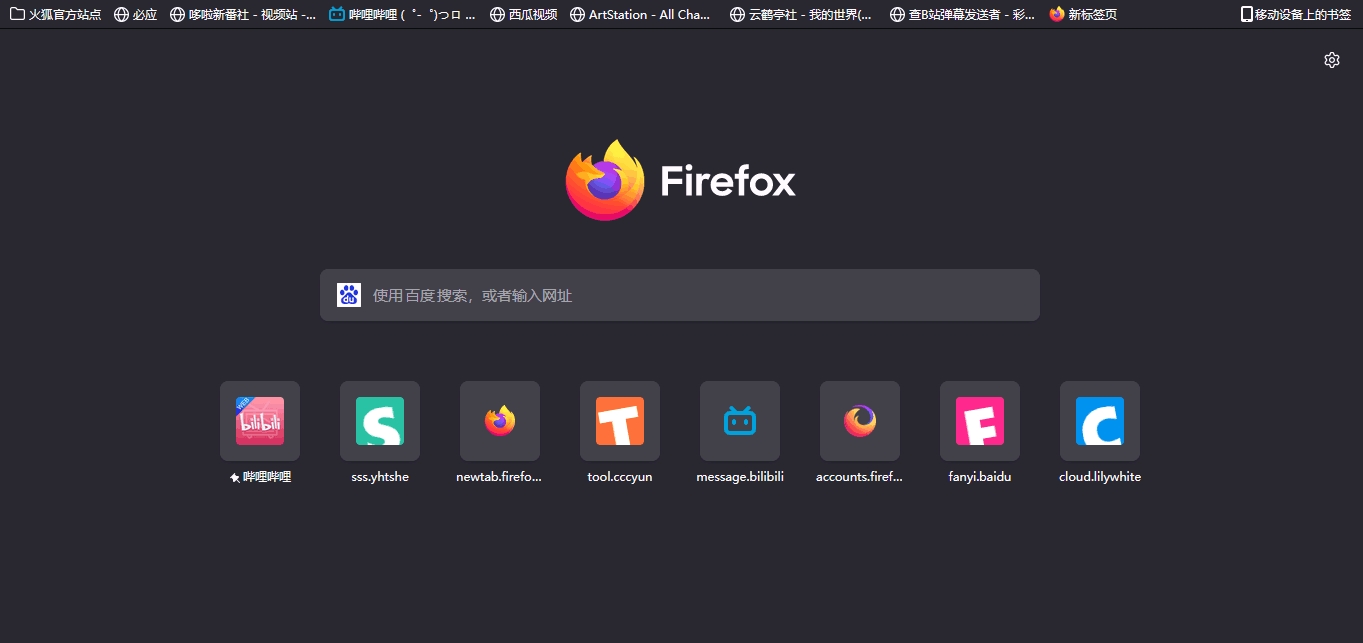Click the Baidu search engine icon
This screenshot has width=1363, height=643.
[x=349, y=295]
